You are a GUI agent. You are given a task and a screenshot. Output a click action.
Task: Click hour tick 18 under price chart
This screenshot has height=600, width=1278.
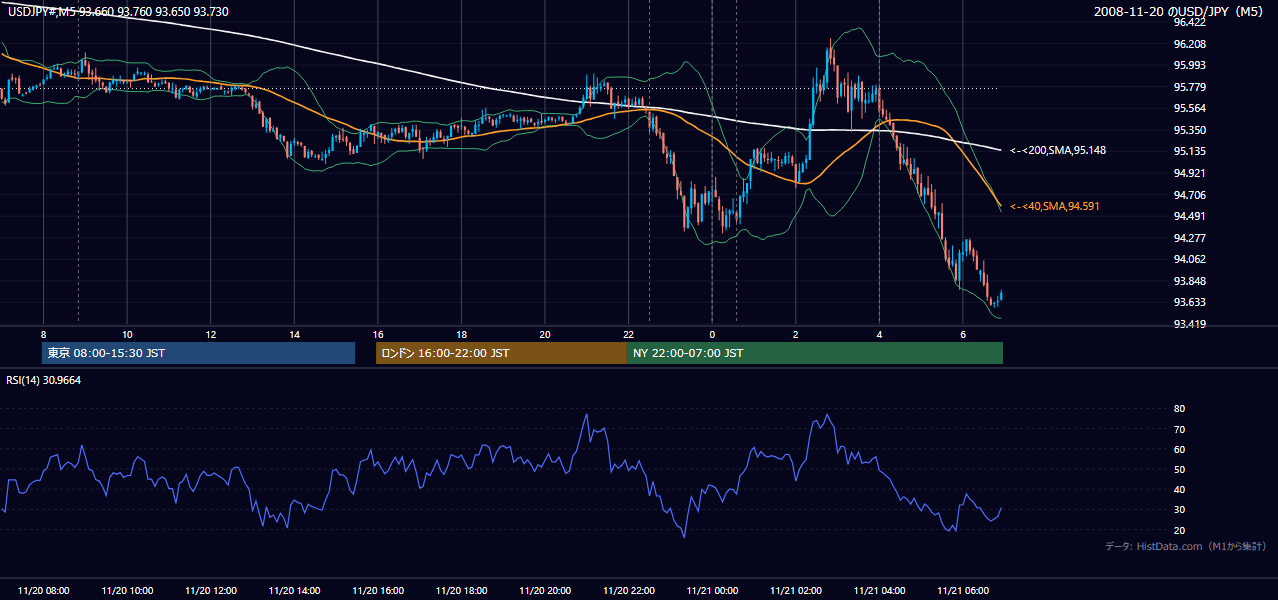461,334
